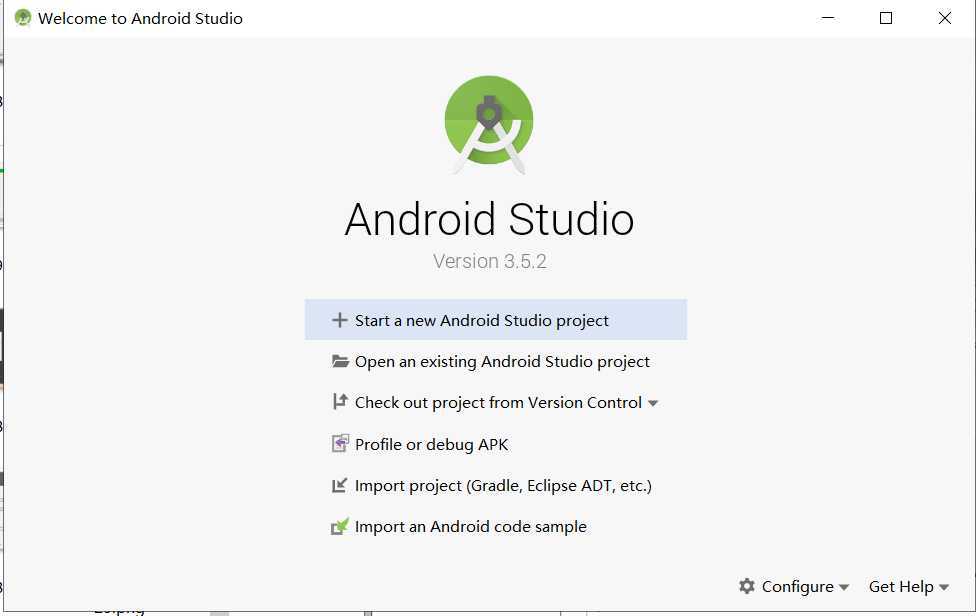Click the plus icon for new project
The width and height of the screenshot is (976, 616).
pos(339,320)
